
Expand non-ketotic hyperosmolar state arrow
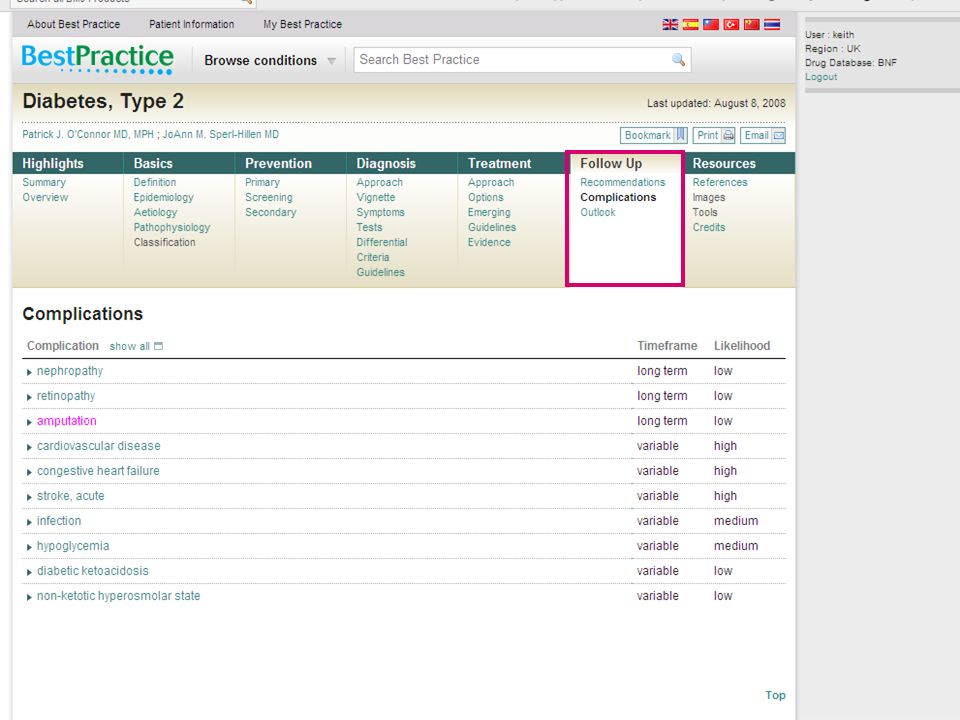[29, 597]
